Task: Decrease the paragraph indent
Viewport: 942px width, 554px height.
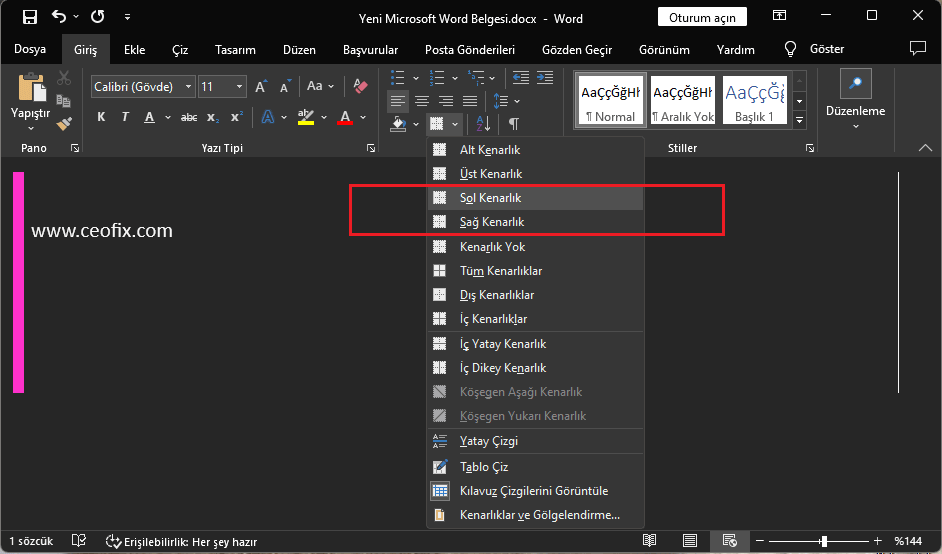Action: [x=520, y=78]
